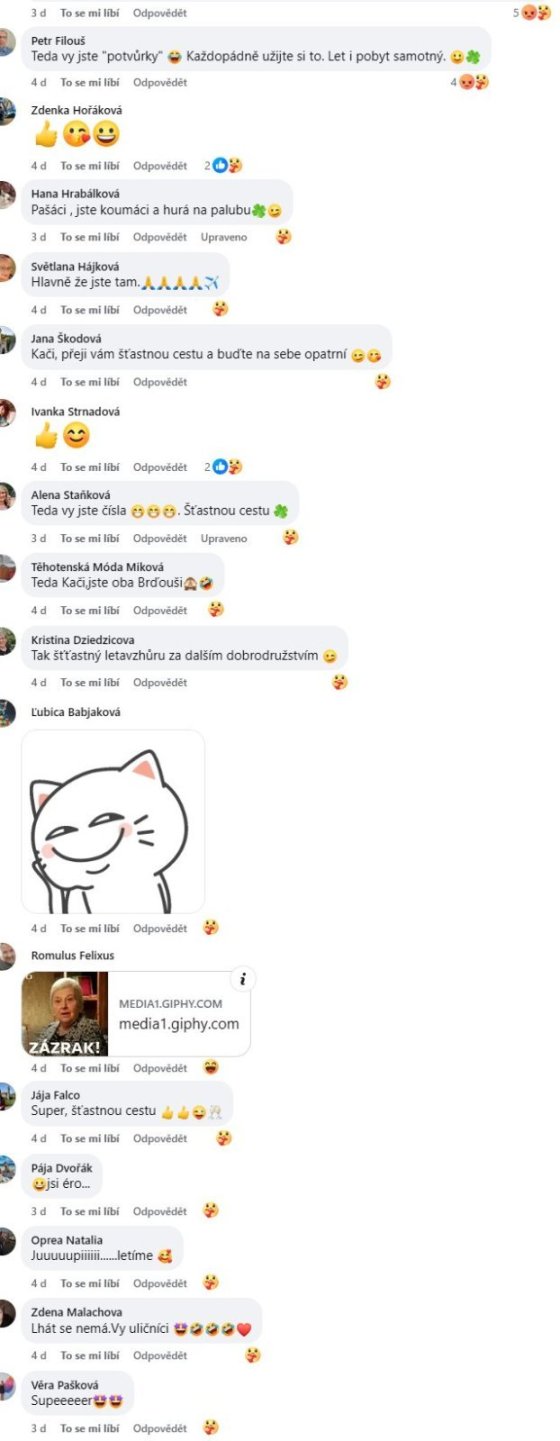Image resolution: width=560 pixels, height=1441 pixels.
Task: Open Jana Škodová's profile picture
Action: point(6,340)
